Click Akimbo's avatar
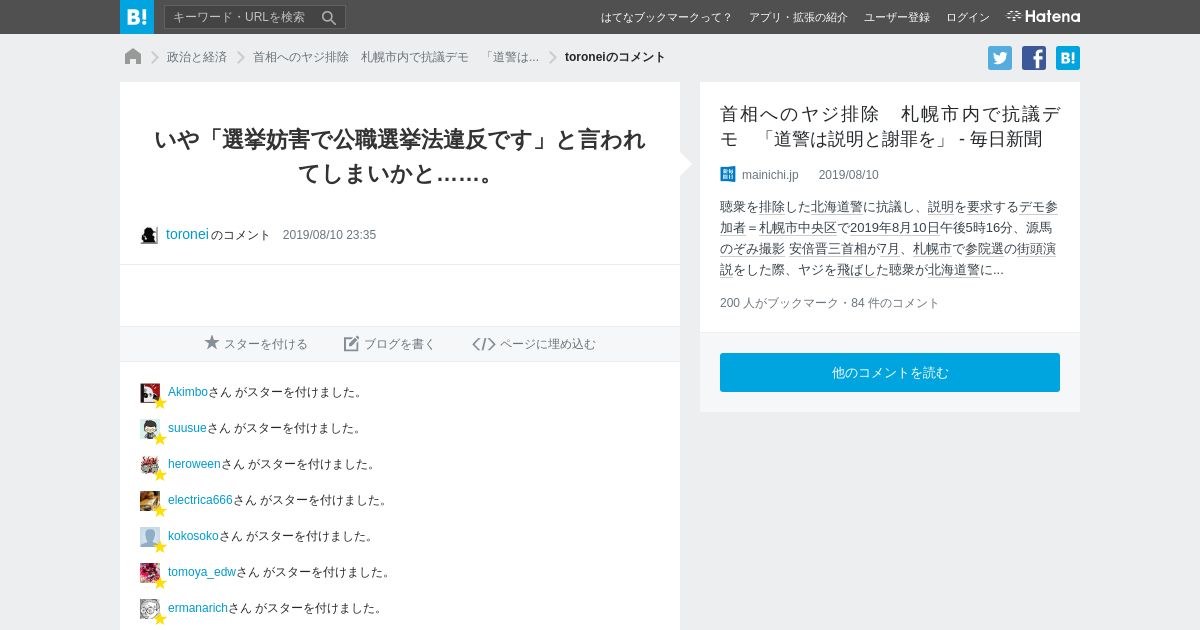The height and width of the screenshot is (630, 1200). point(150,393)
